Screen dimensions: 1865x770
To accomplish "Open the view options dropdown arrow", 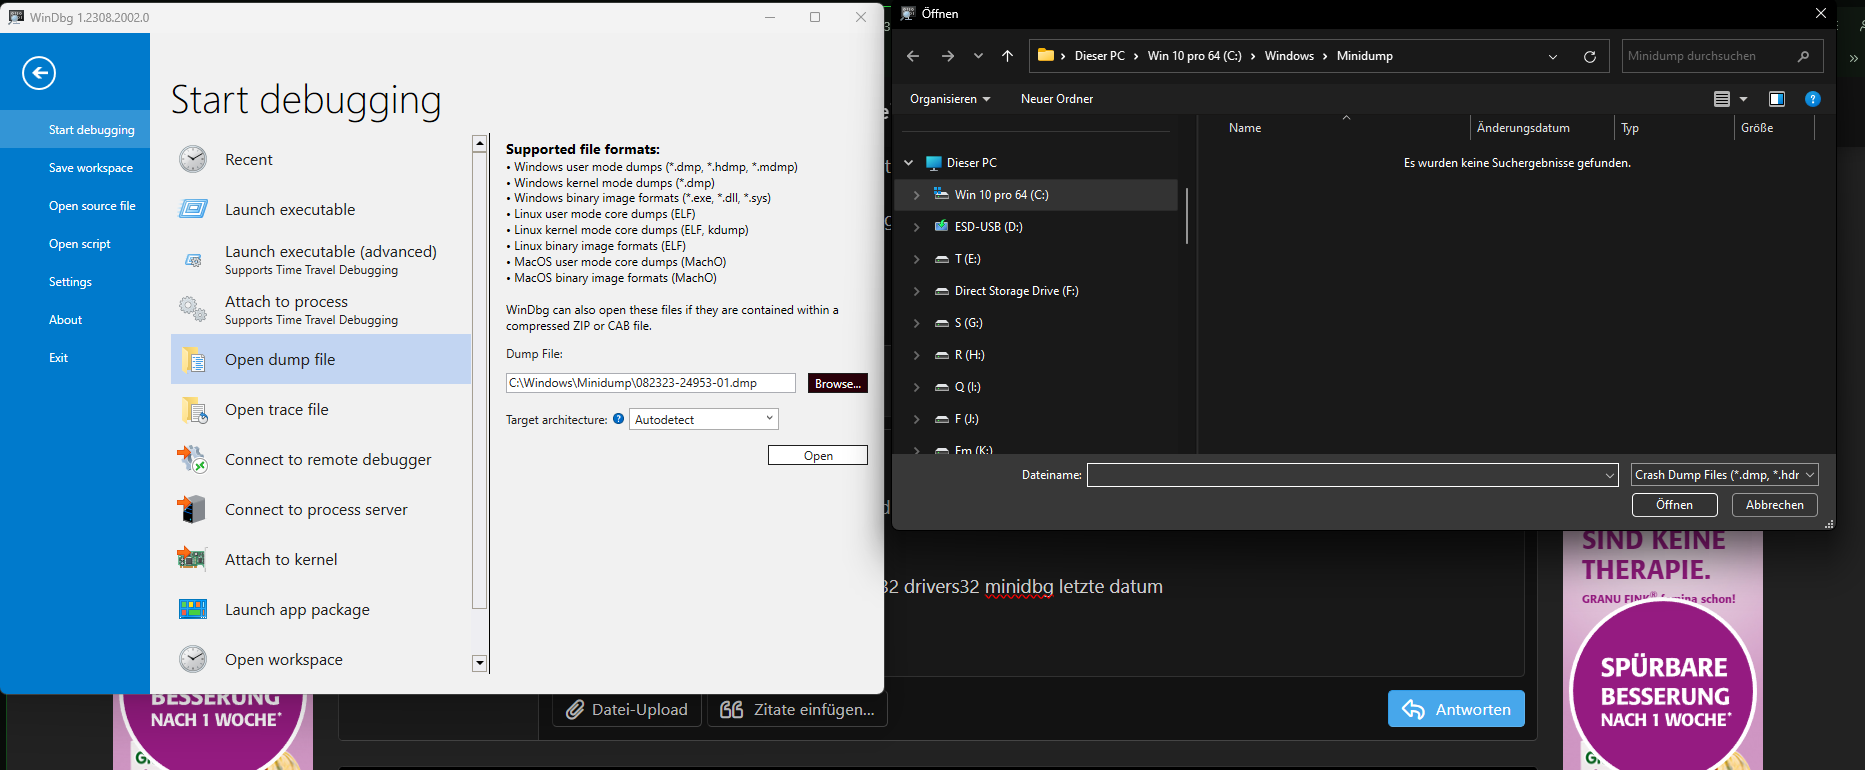I will pos(1744,99).
